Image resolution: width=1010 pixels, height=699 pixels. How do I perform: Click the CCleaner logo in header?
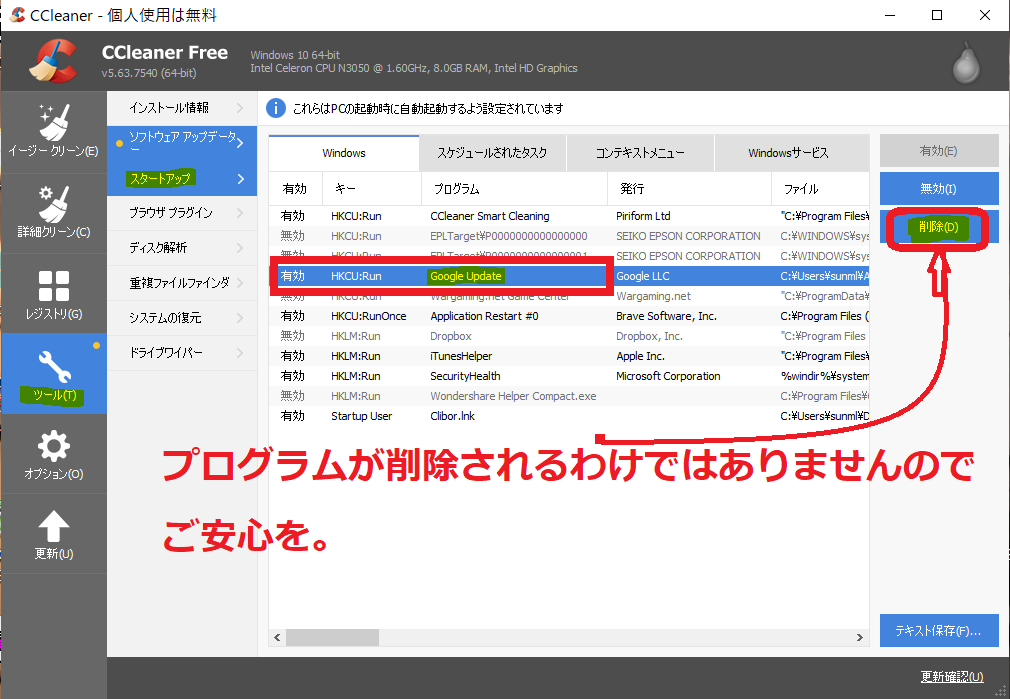click(53, 61)
